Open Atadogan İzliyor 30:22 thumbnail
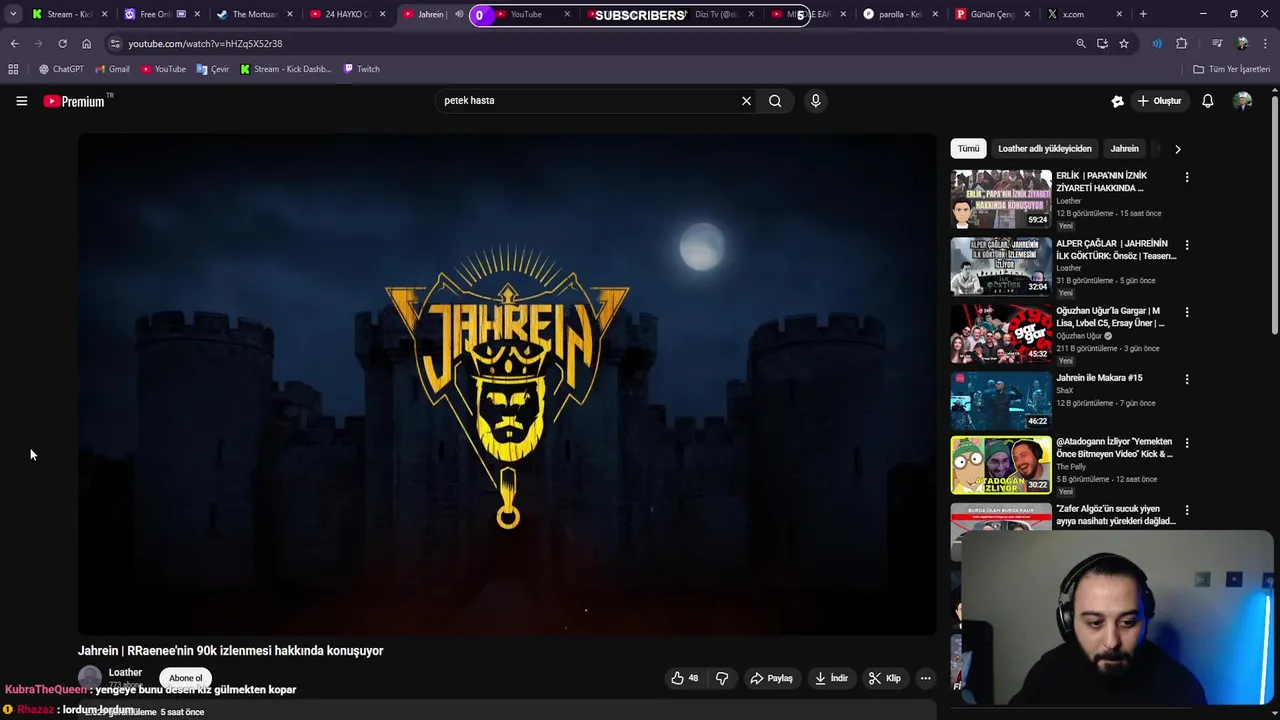Screen dimensions: 1280x720 pyautogui.click(x=1001, y=465)
